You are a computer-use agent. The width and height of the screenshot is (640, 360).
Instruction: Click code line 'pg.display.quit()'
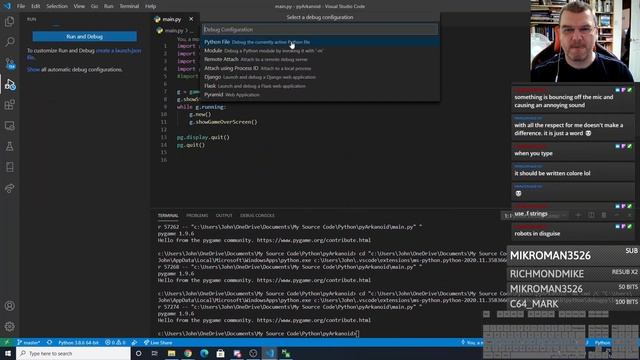click(203, 137)
